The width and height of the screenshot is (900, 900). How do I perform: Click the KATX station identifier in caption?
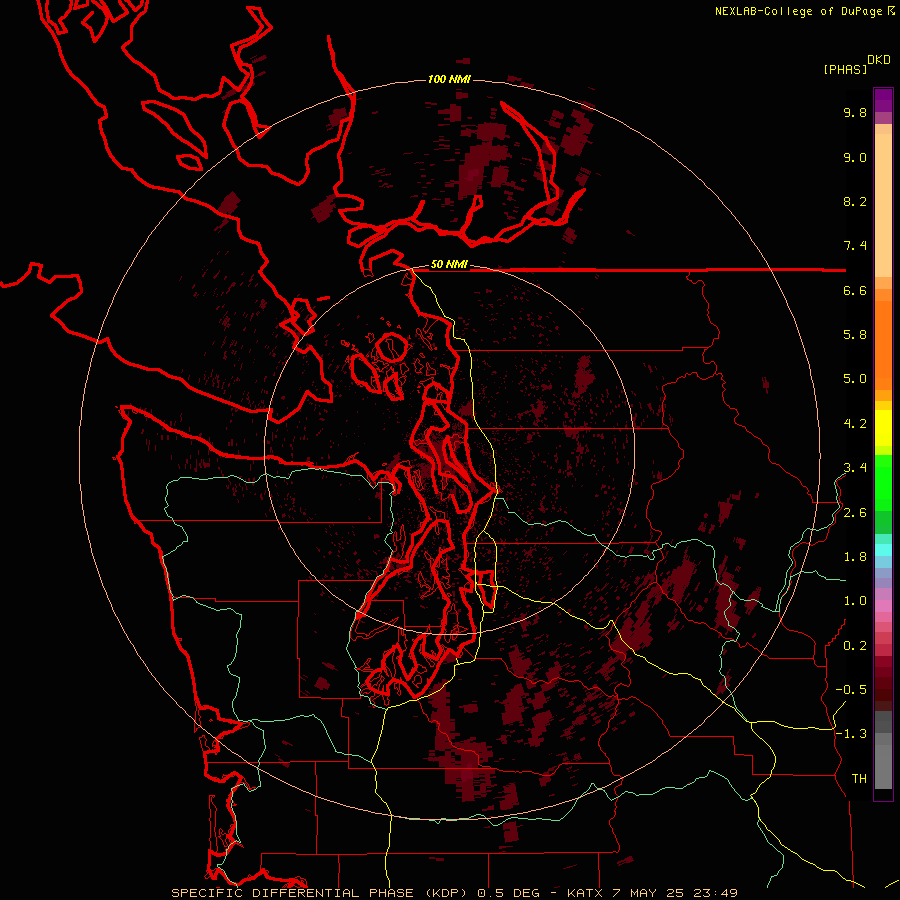tap(584, 893)
